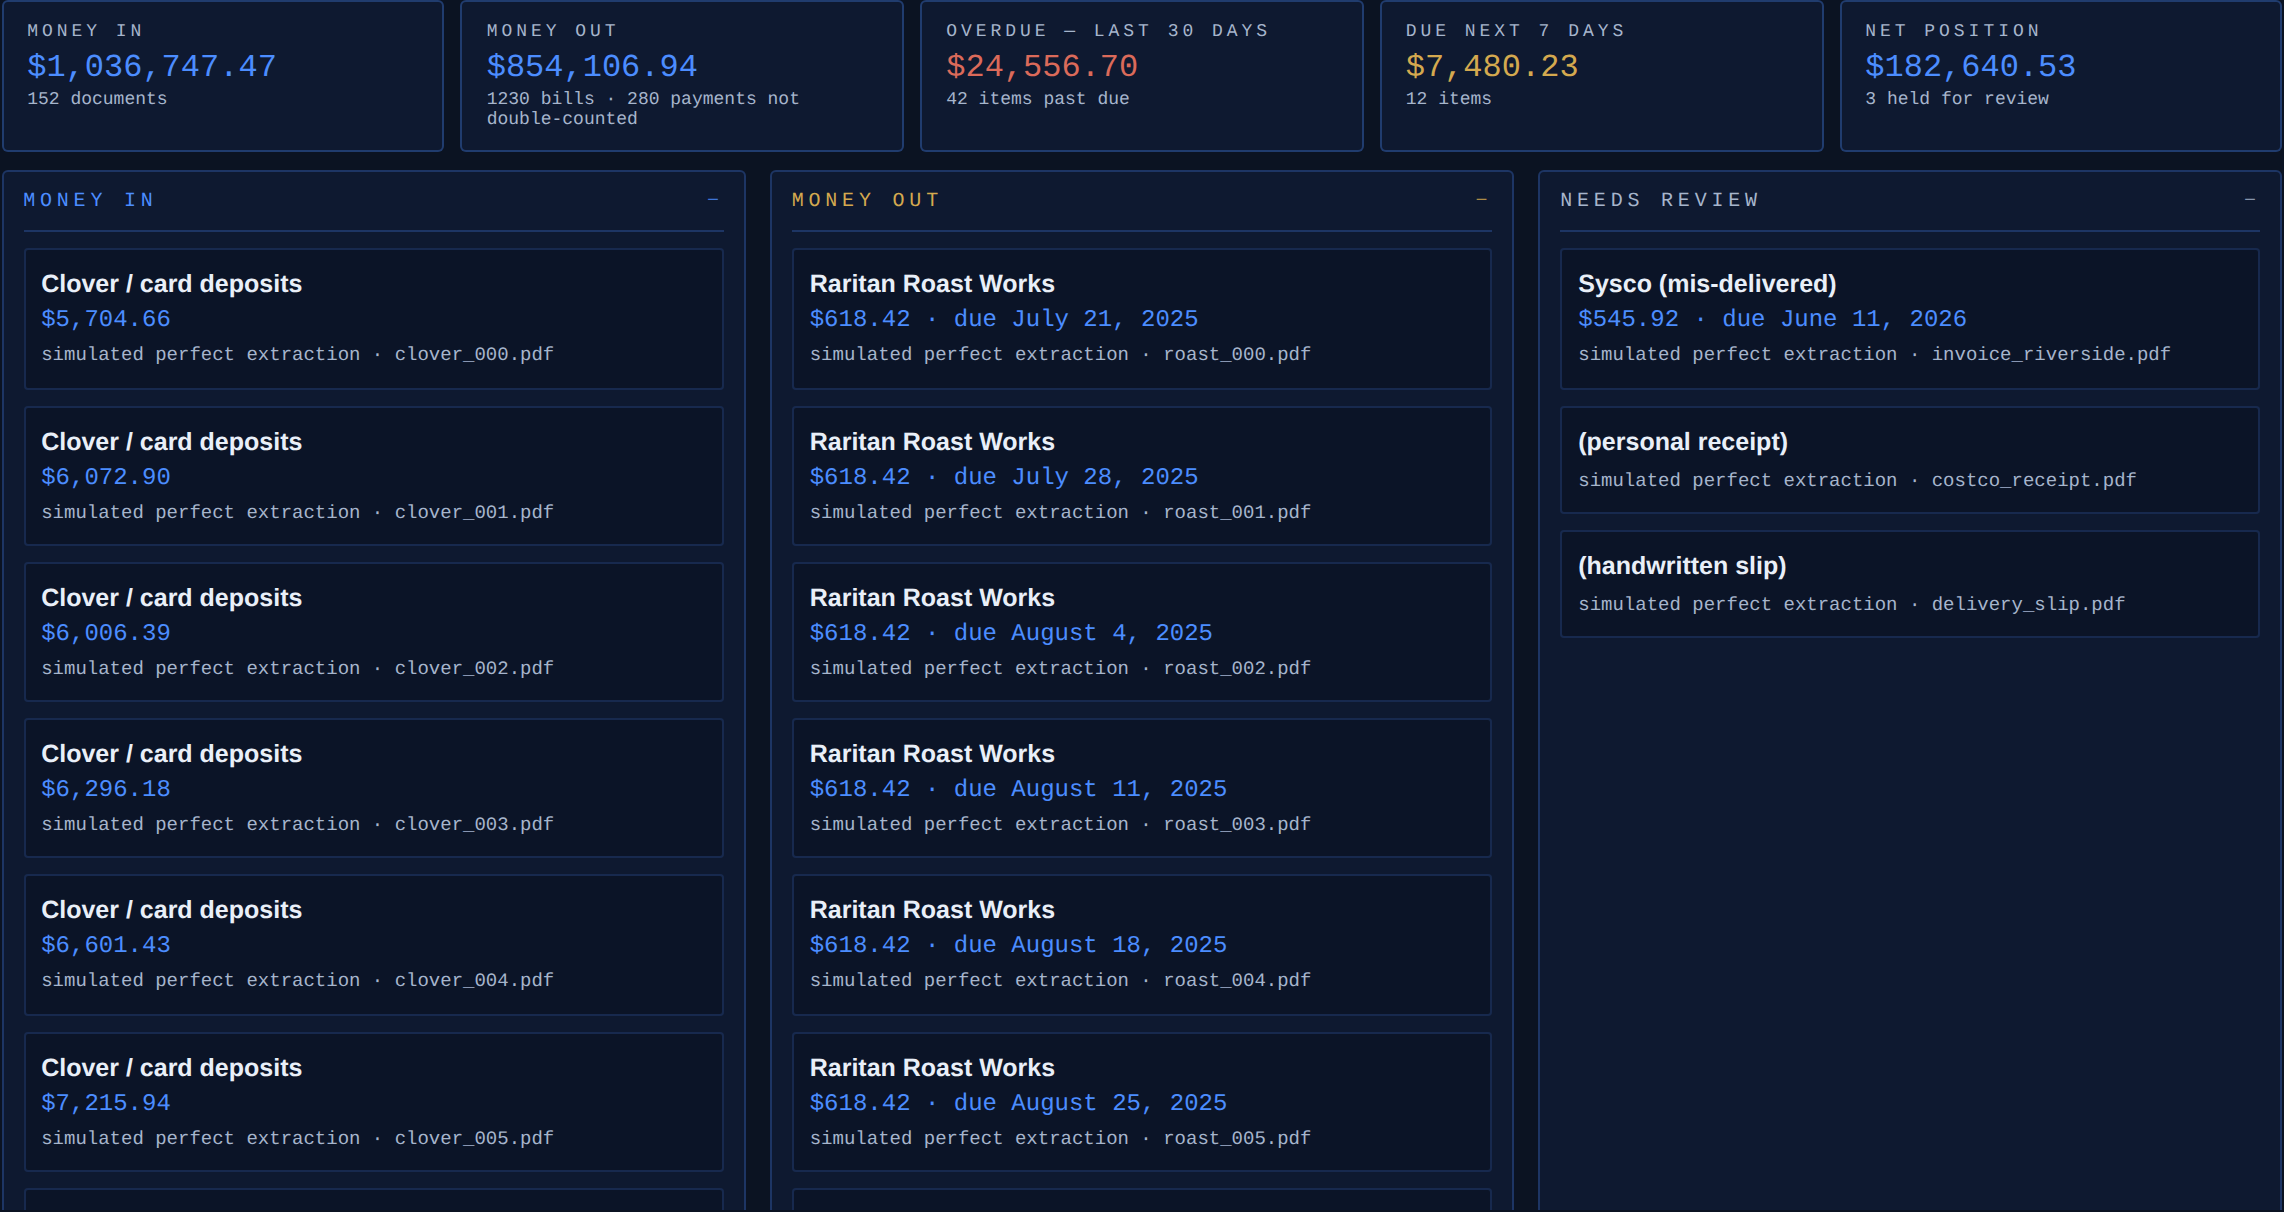The image size is (2284, 1212).
Task: Select Clover deposit of $6,072.90
Action: [373, 476]
